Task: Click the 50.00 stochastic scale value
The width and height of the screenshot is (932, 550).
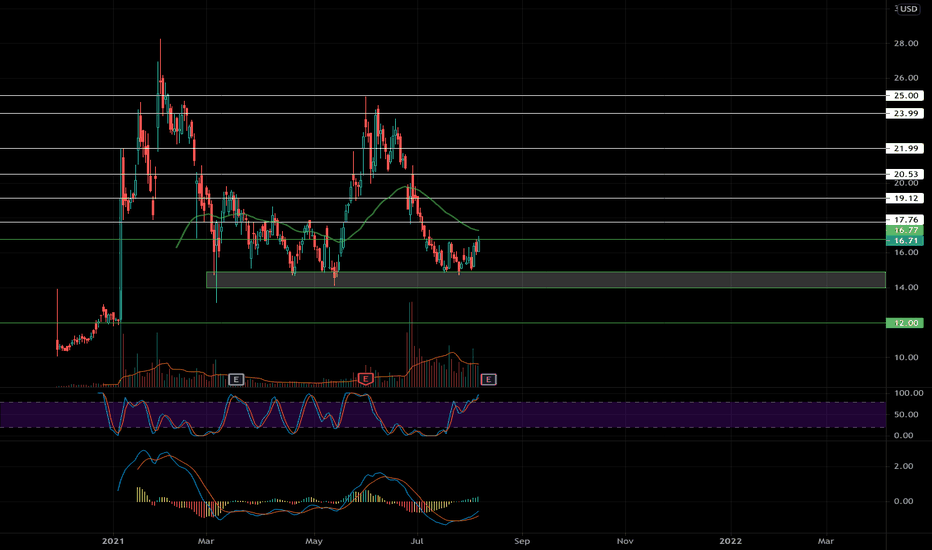Action: point(906,414)
